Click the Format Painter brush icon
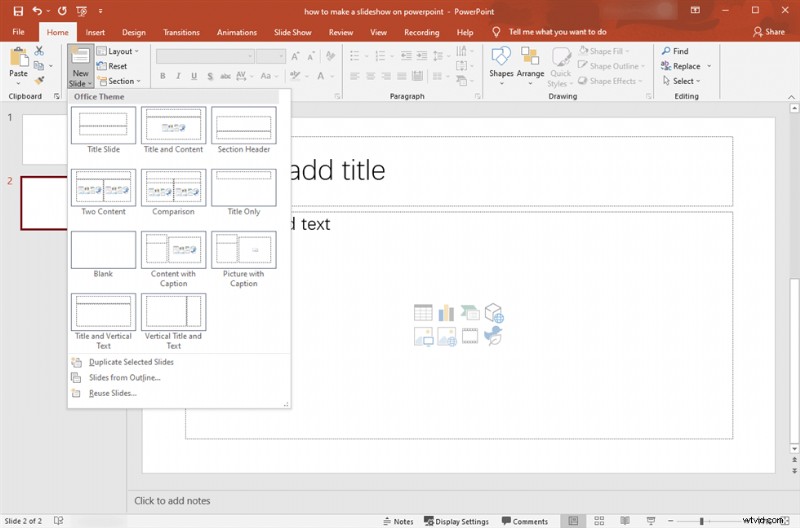 tap(39, 81)
